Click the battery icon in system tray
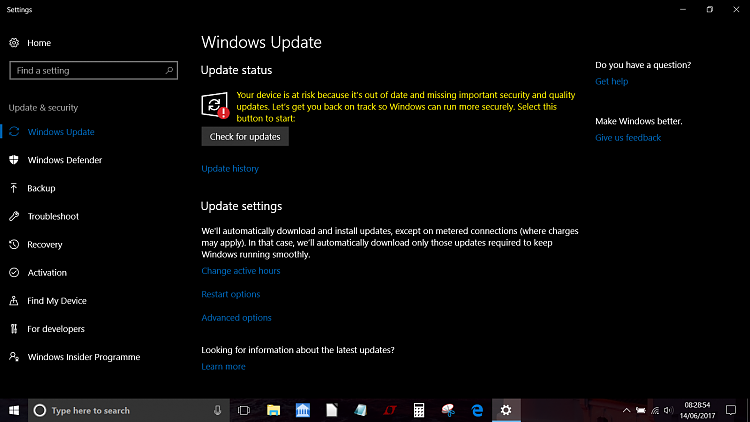 click(640, 411)
